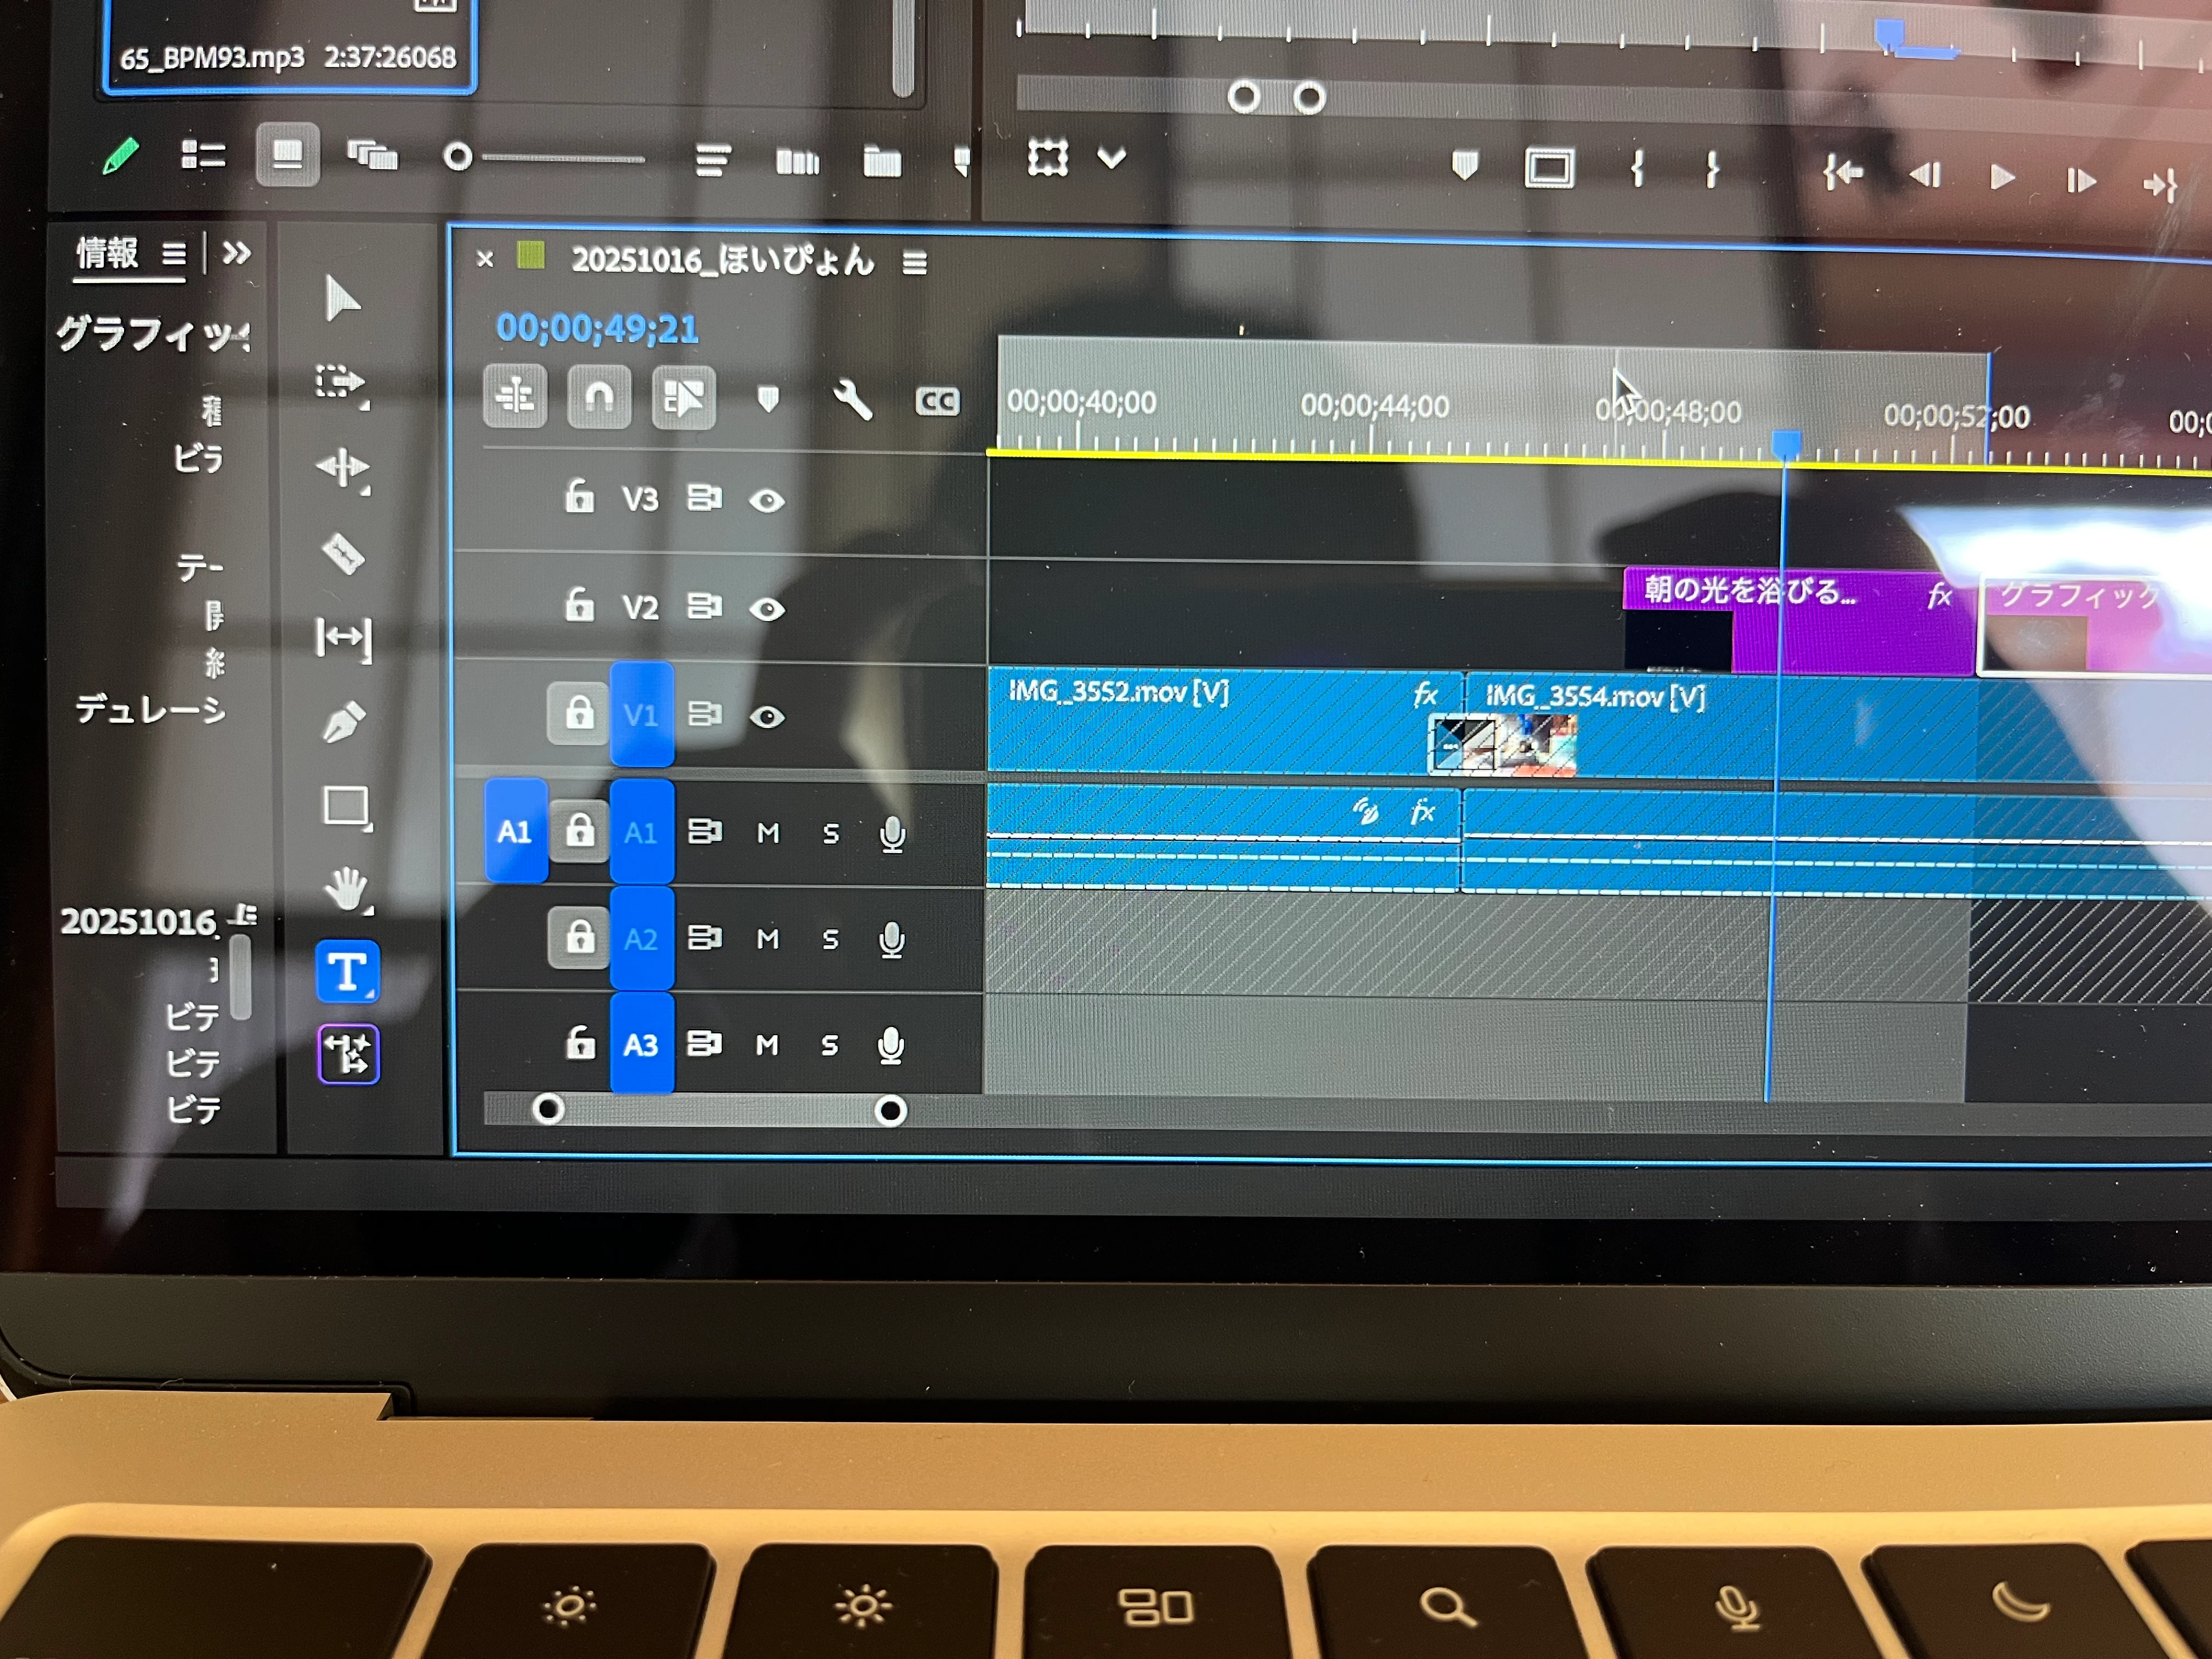This screenshot has width=2212, height=1659.
Task: Open timeline wrench display settings
Action: coord(852,400)
